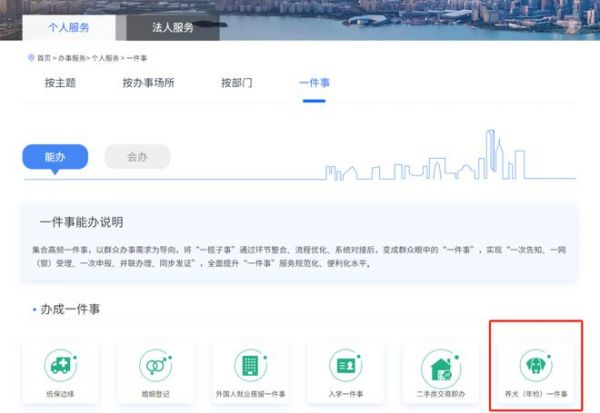Click the 一件事能办说明 heading
The height and width of the screenshot is (413, 600).
pos(87,222)
